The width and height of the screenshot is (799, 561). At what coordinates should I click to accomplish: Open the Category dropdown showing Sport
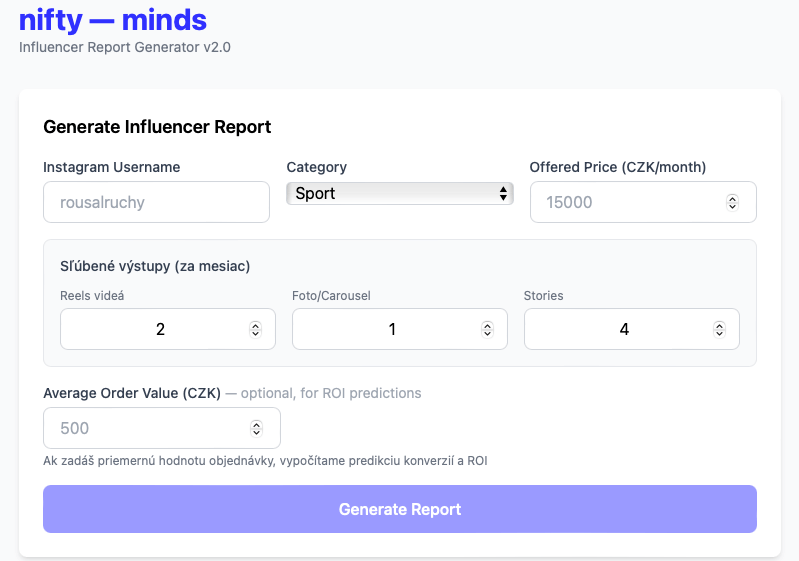pyautogui.click(x=398, y=194)
